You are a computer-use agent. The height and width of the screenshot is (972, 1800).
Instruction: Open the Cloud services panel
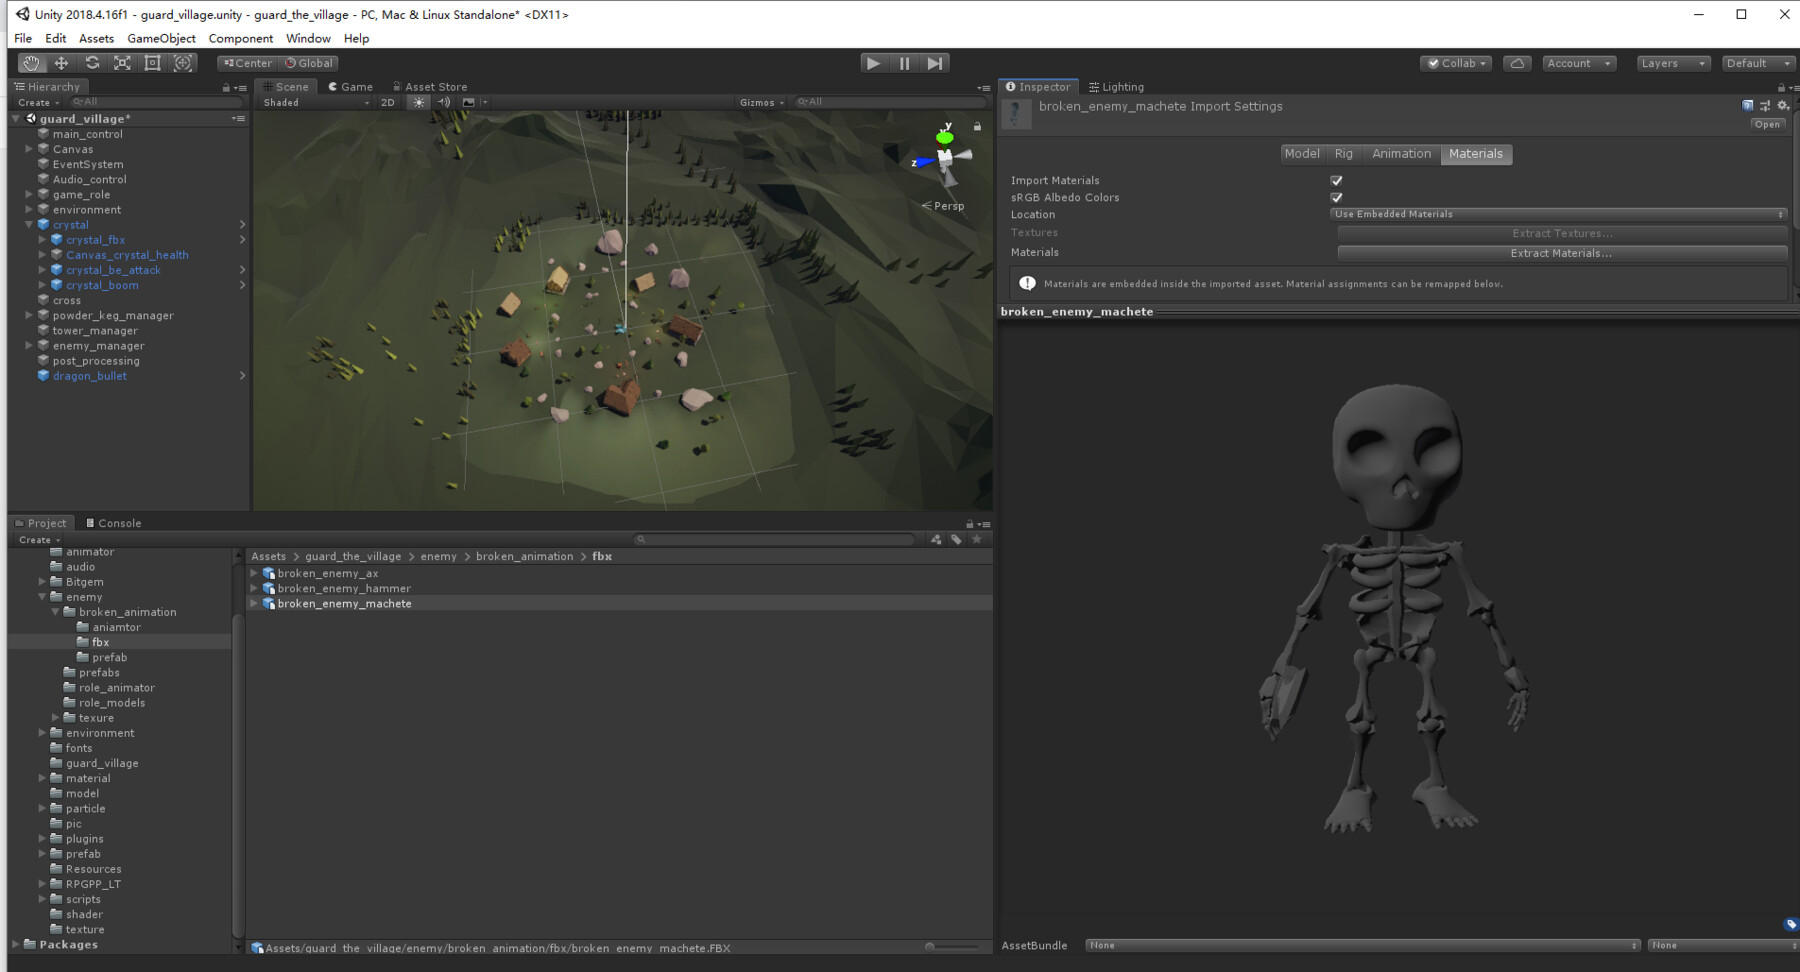tap(1517, 63)
